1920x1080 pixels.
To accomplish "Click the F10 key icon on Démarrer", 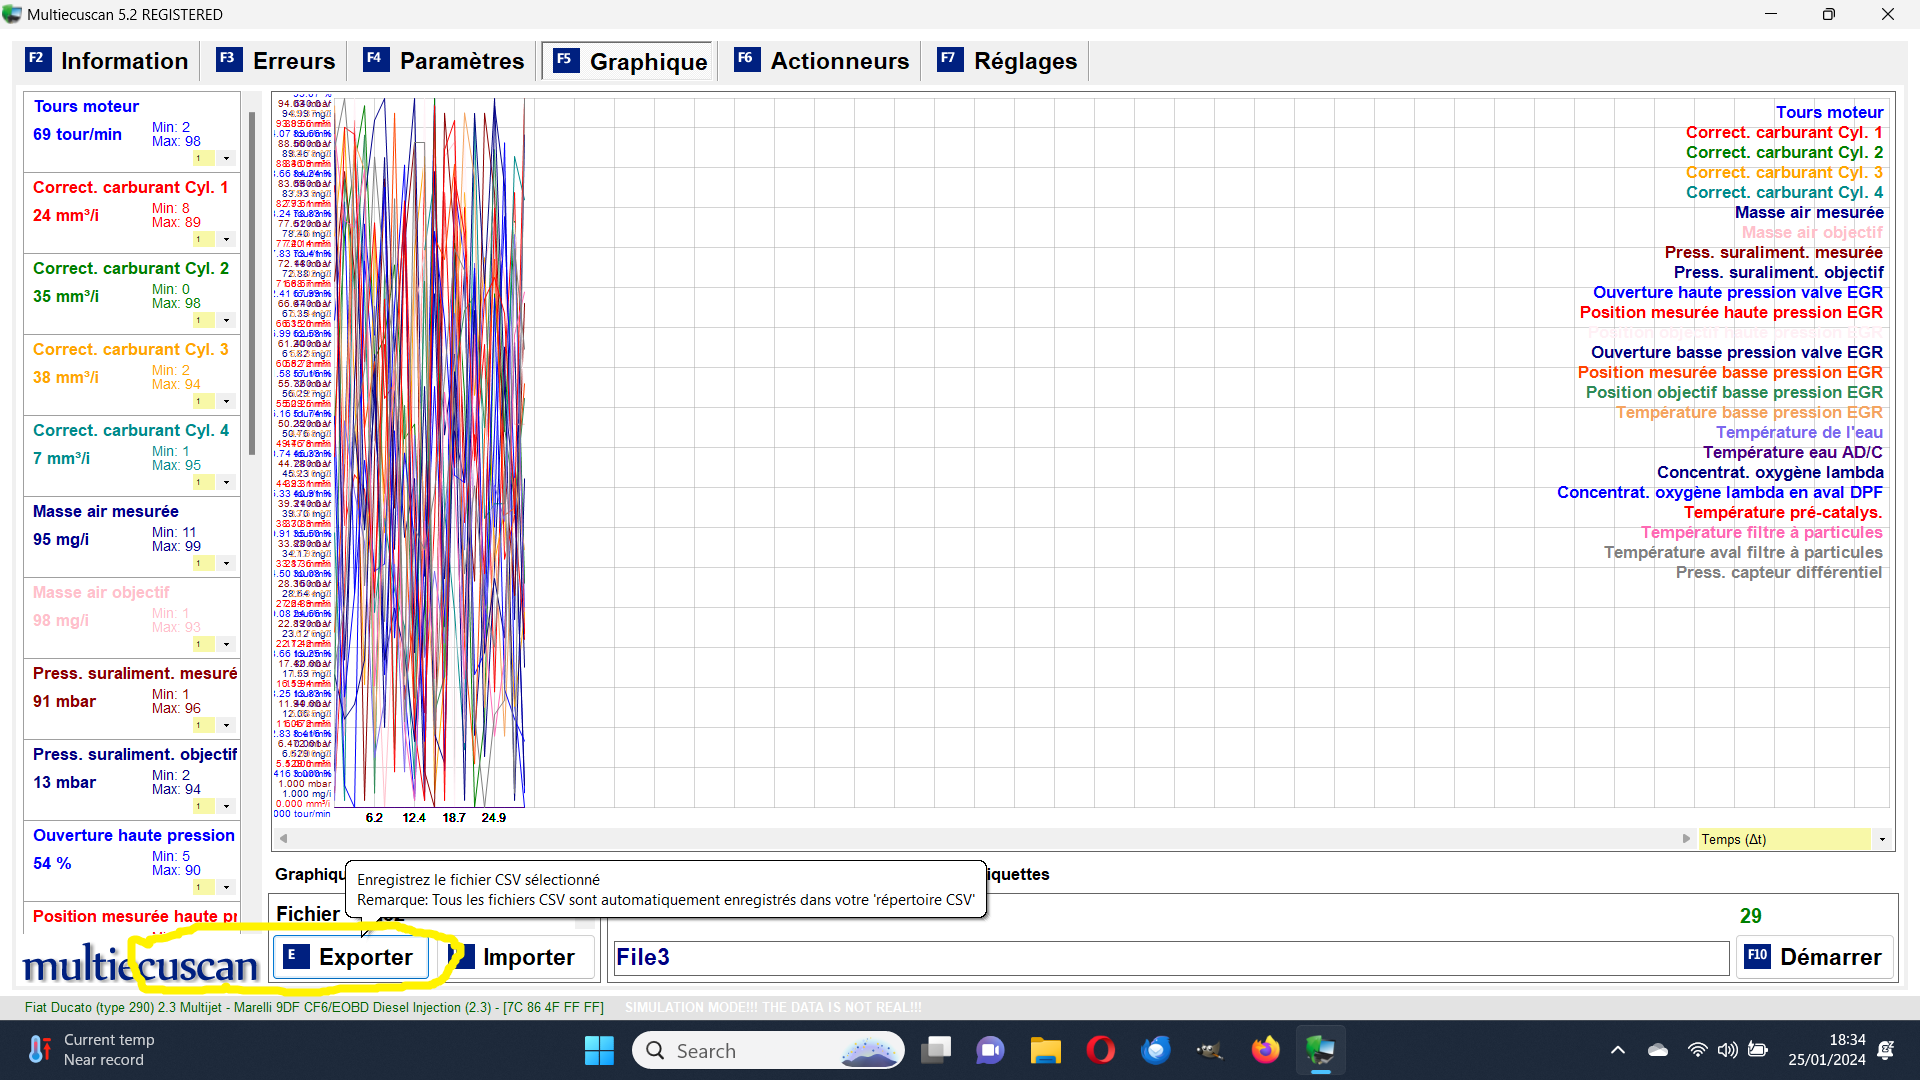I will pyautogui.click(x=1757, y=955).
